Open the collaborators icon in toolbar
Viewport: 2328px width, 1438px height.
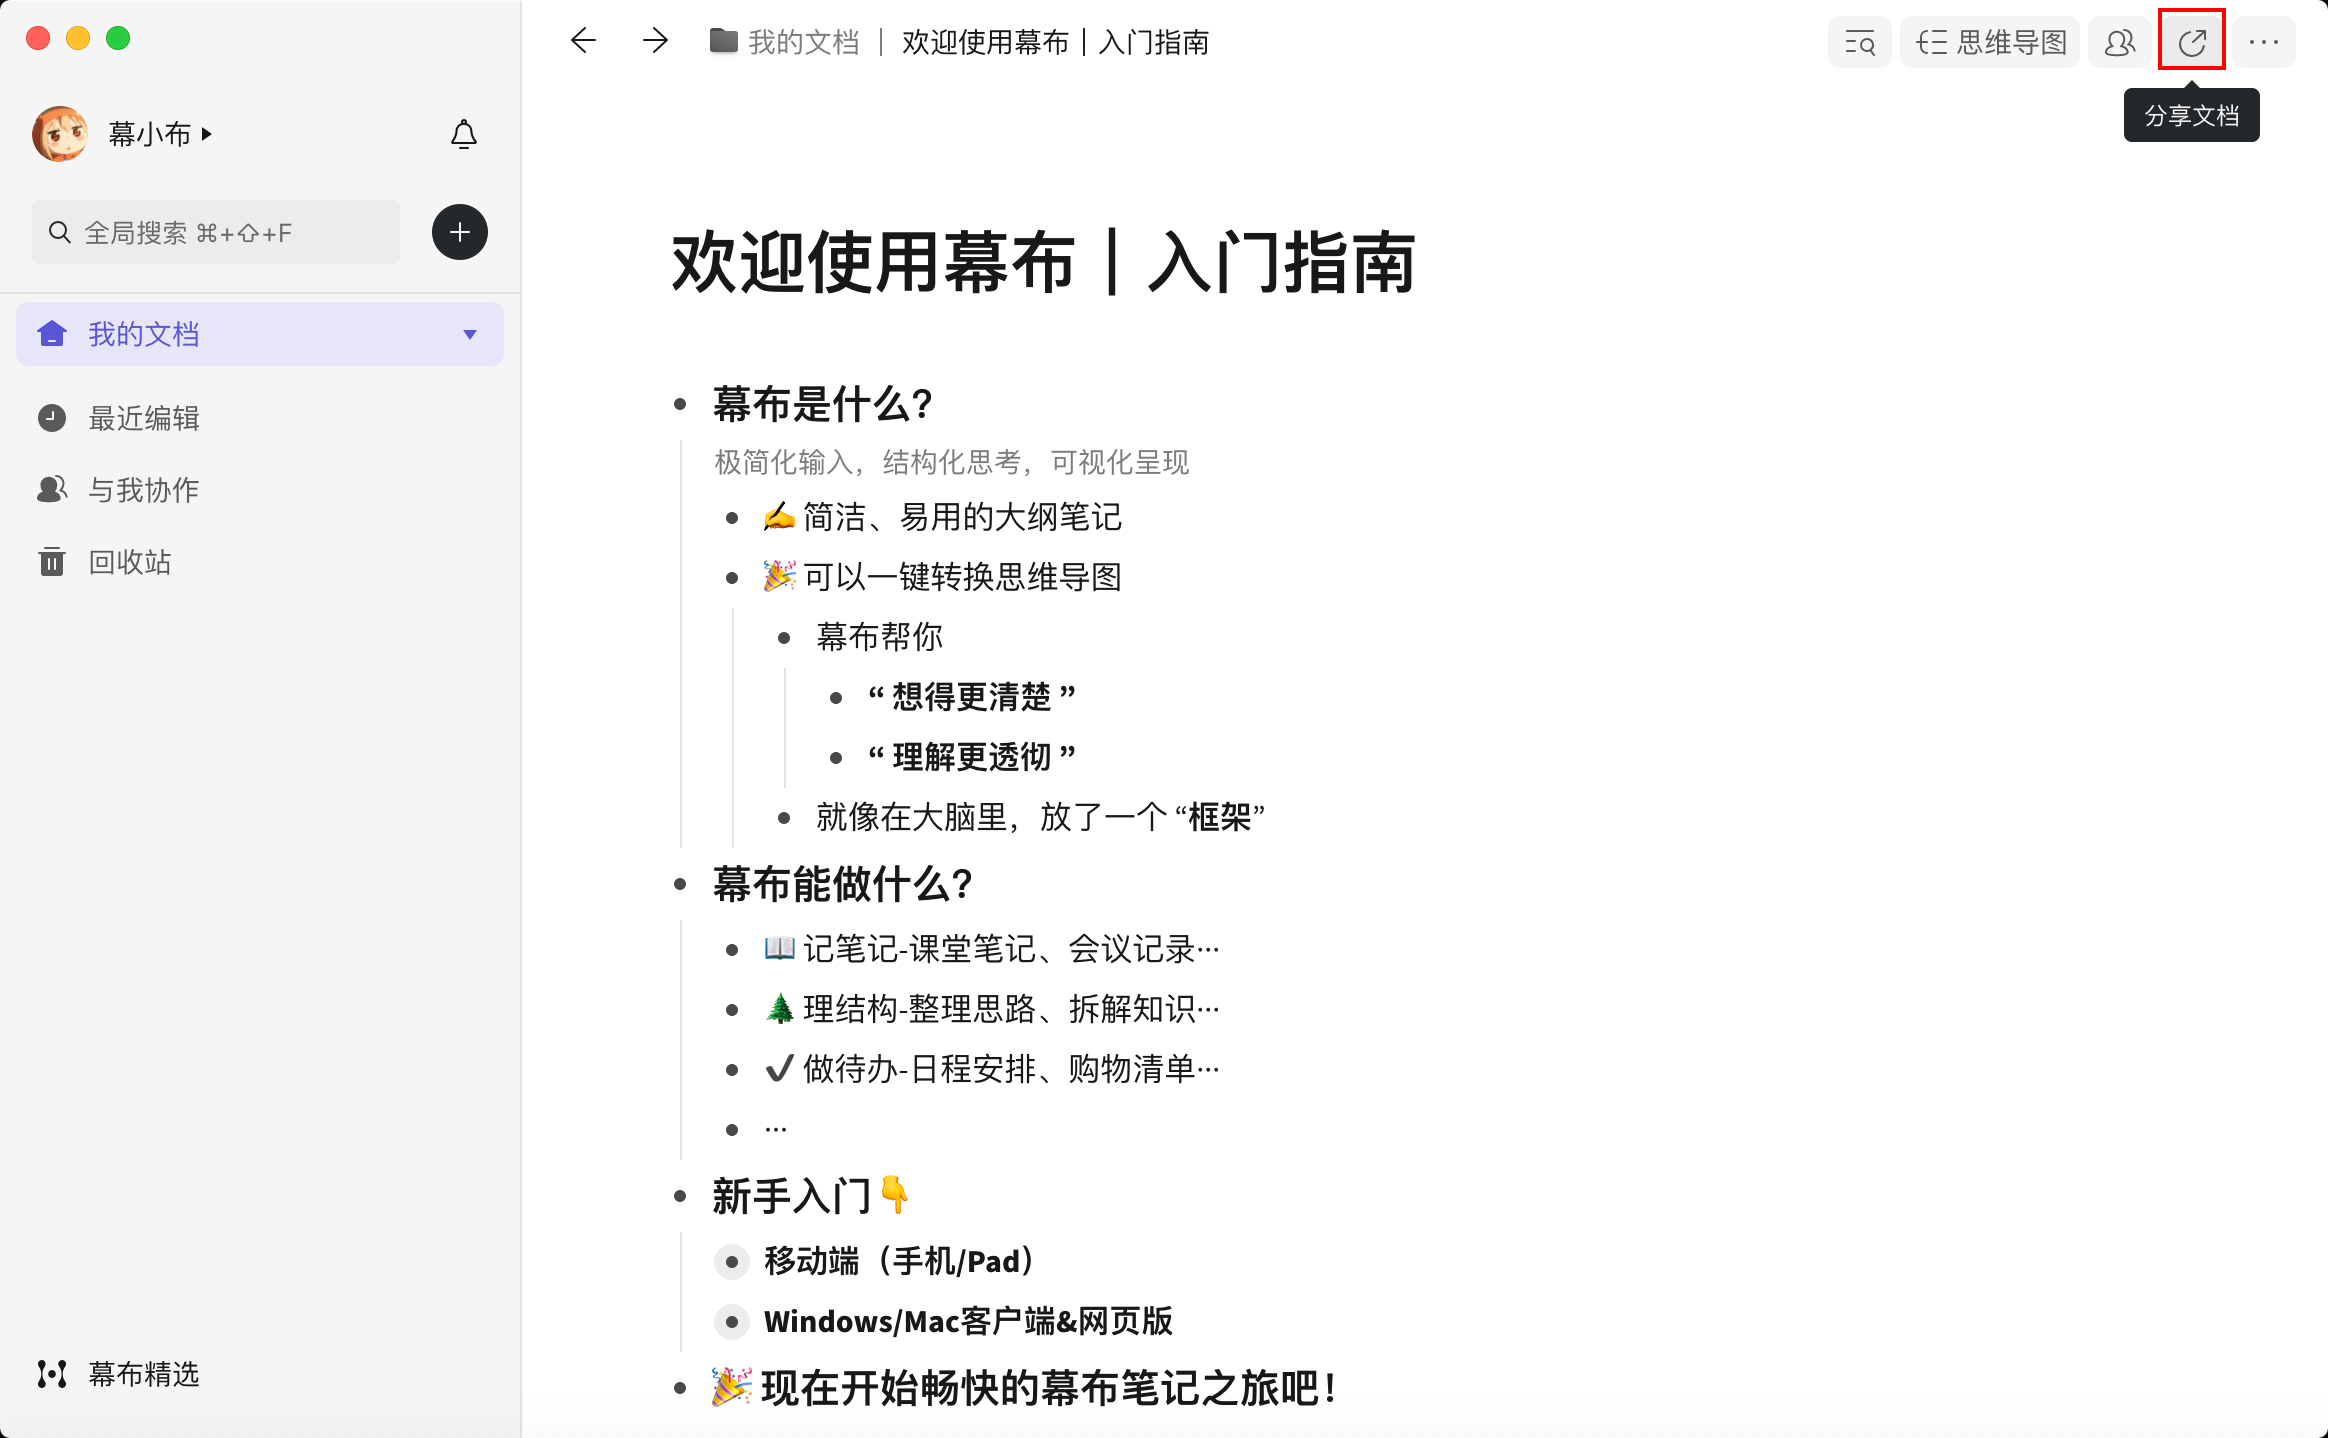coord(2119,42)
